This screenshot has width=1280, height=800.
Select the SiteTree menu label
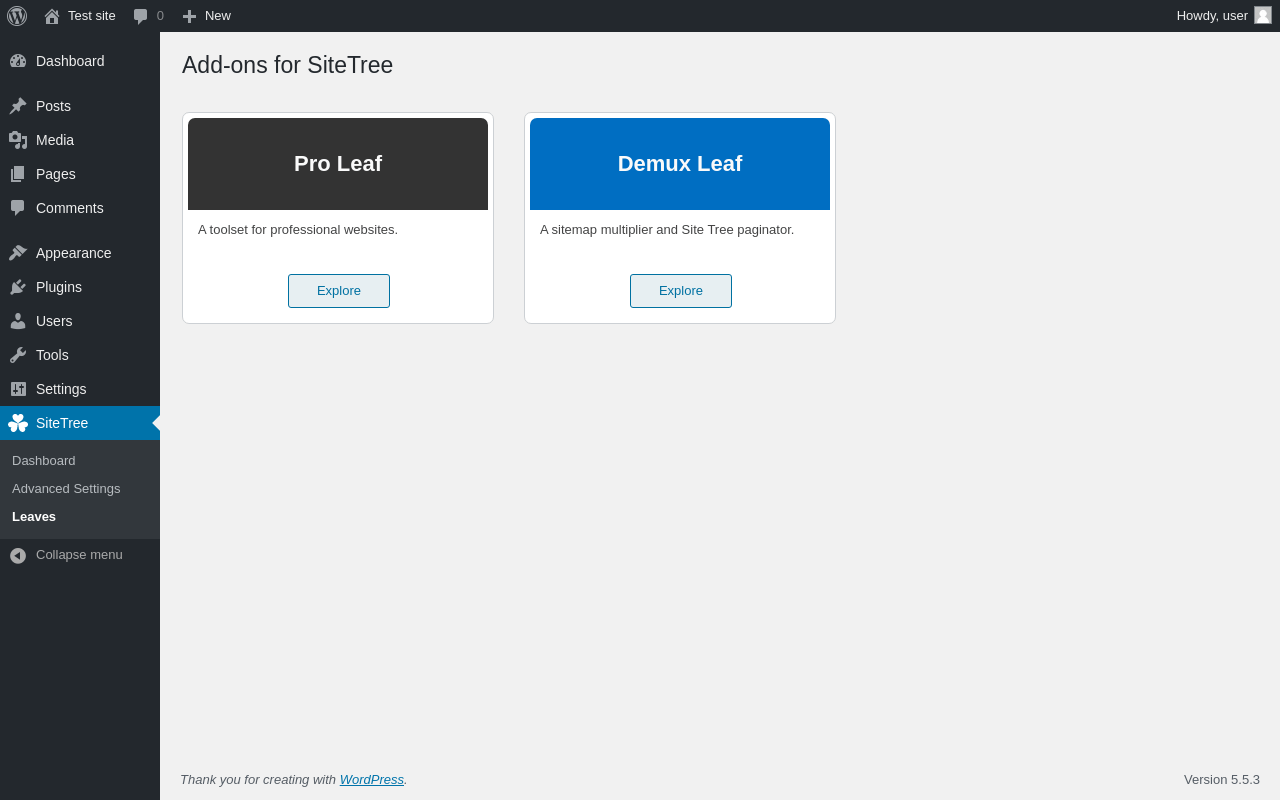tap(62, 423)
